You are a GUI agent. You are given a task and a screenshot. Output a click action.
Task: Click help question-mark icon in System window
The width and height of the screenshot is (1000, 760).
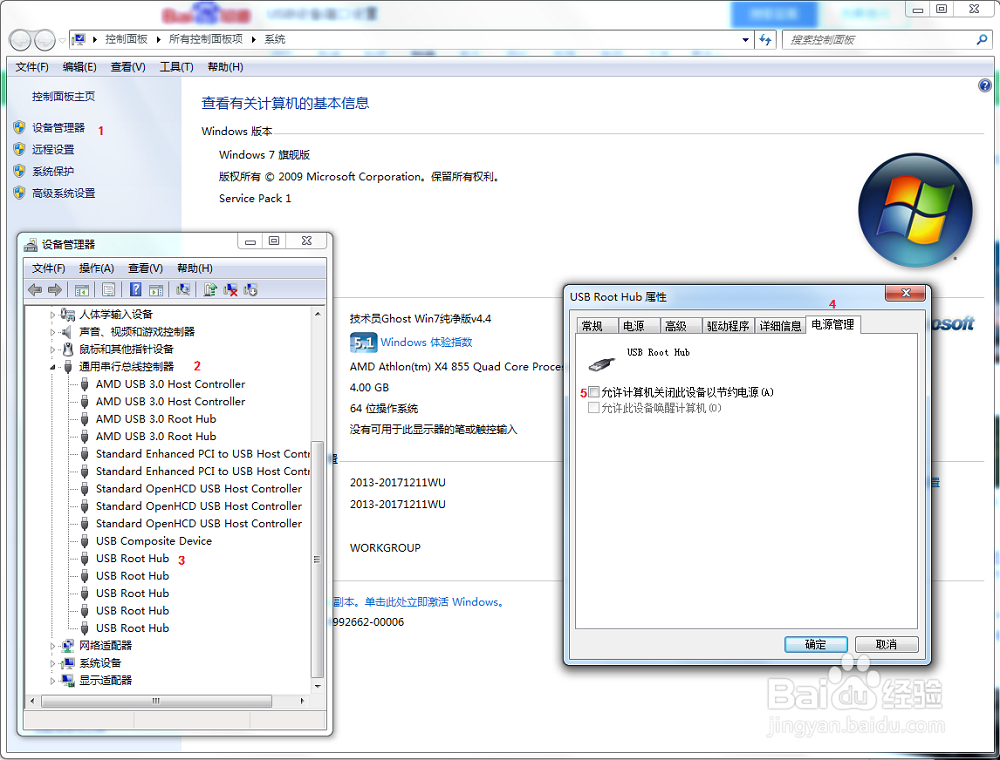click(985, 85)
